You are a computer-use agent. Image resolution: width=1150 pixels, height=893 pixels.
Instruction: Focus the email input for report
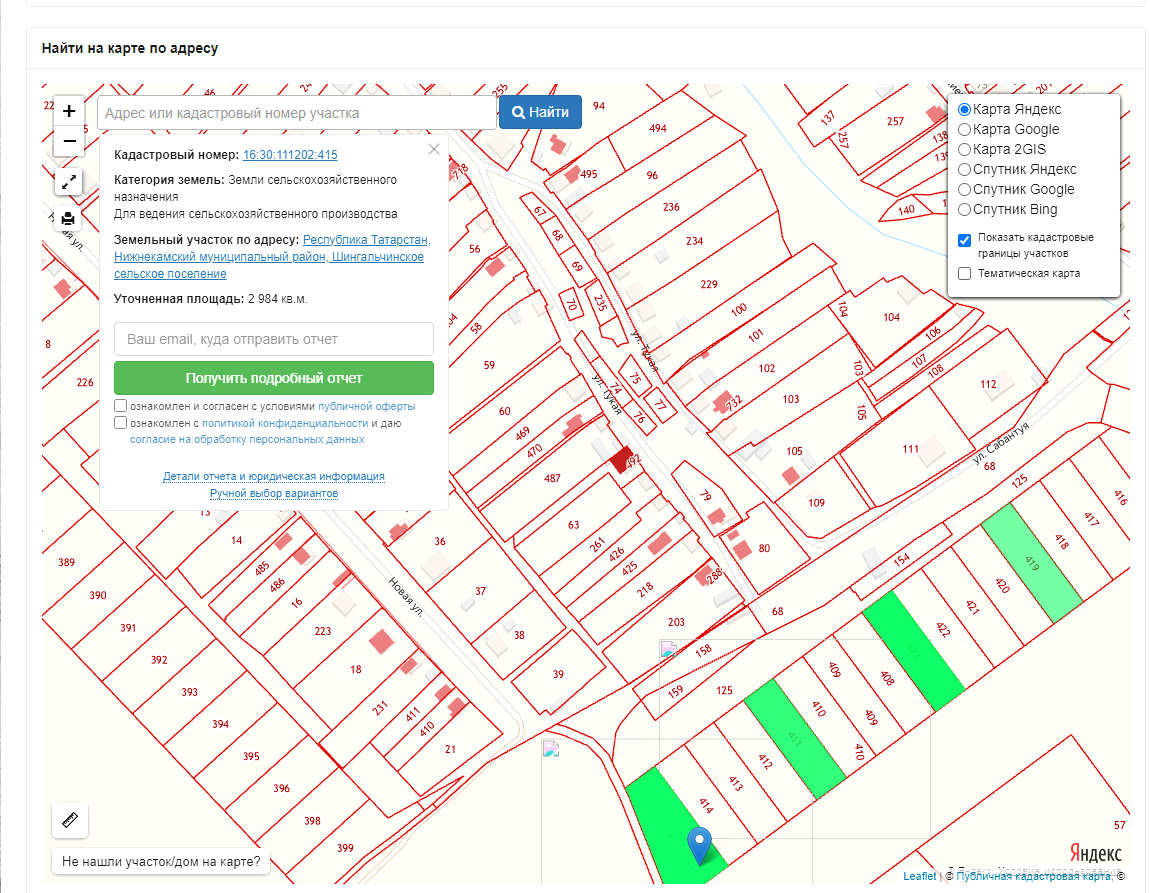pyautogui.click(x=274, y=339)
